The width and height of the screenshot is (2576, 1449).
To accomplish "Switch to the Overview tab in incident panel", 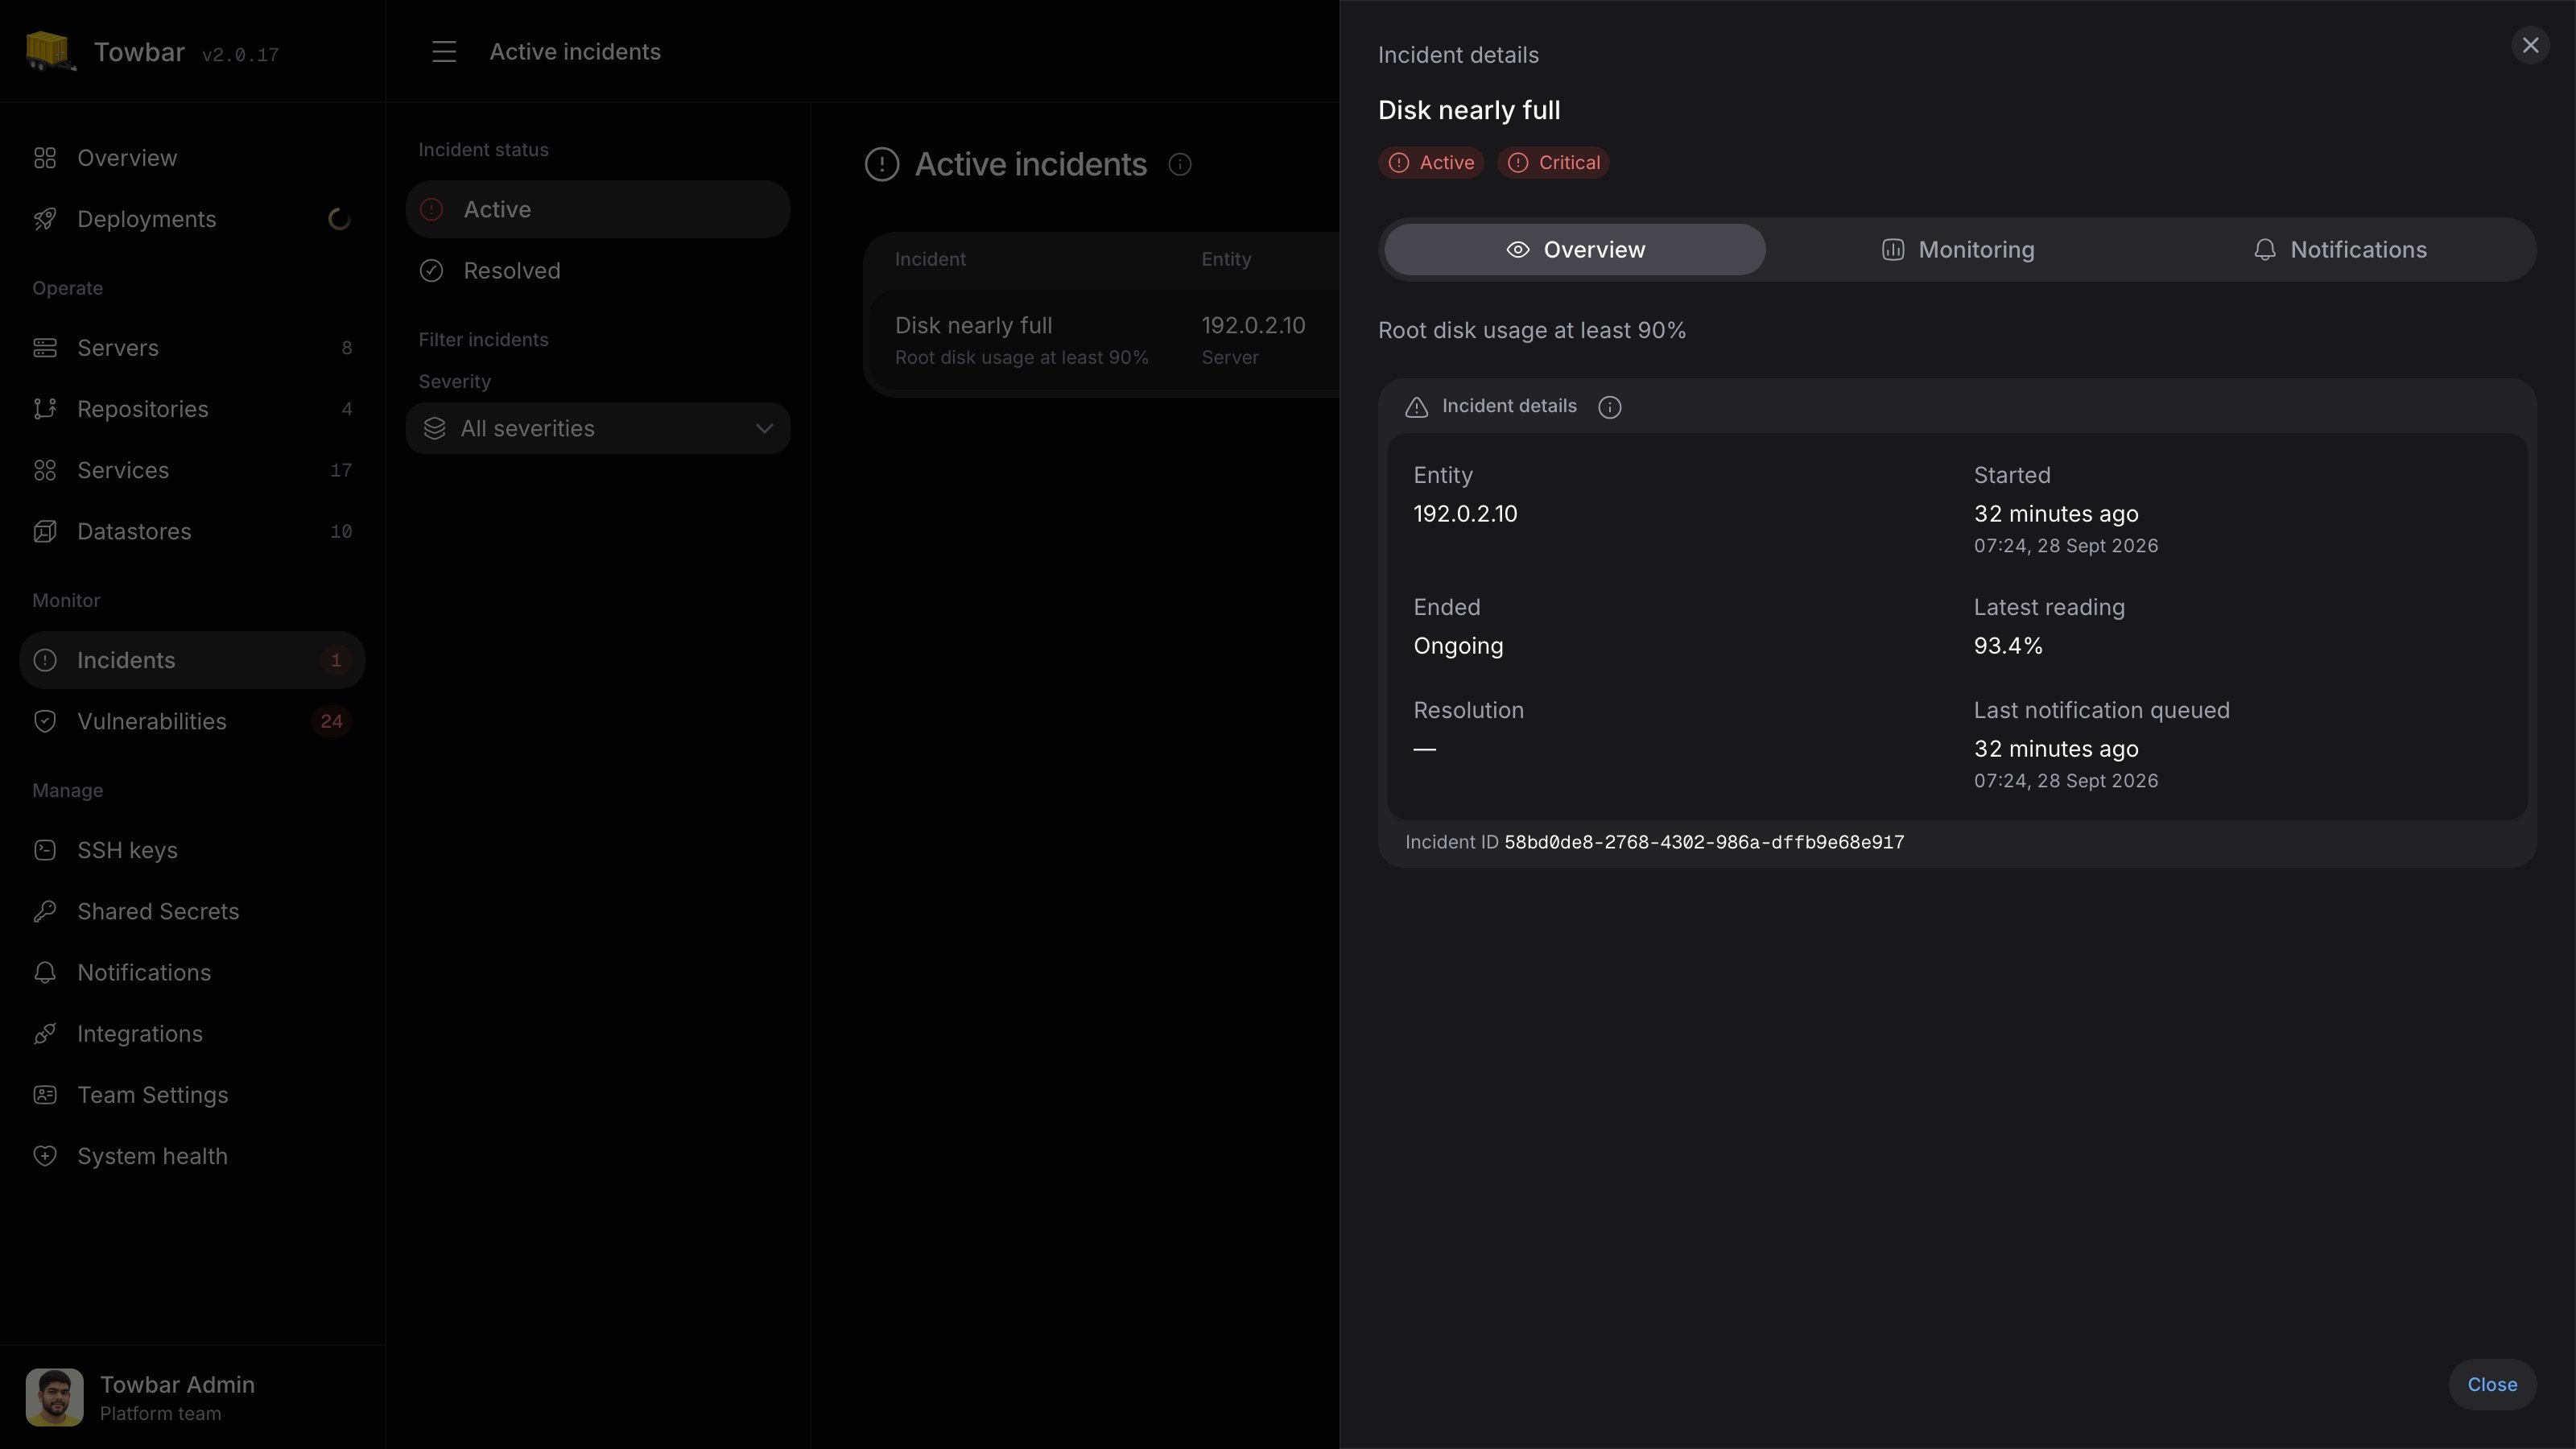I will pyautogui.click(x=1575, y=249).
